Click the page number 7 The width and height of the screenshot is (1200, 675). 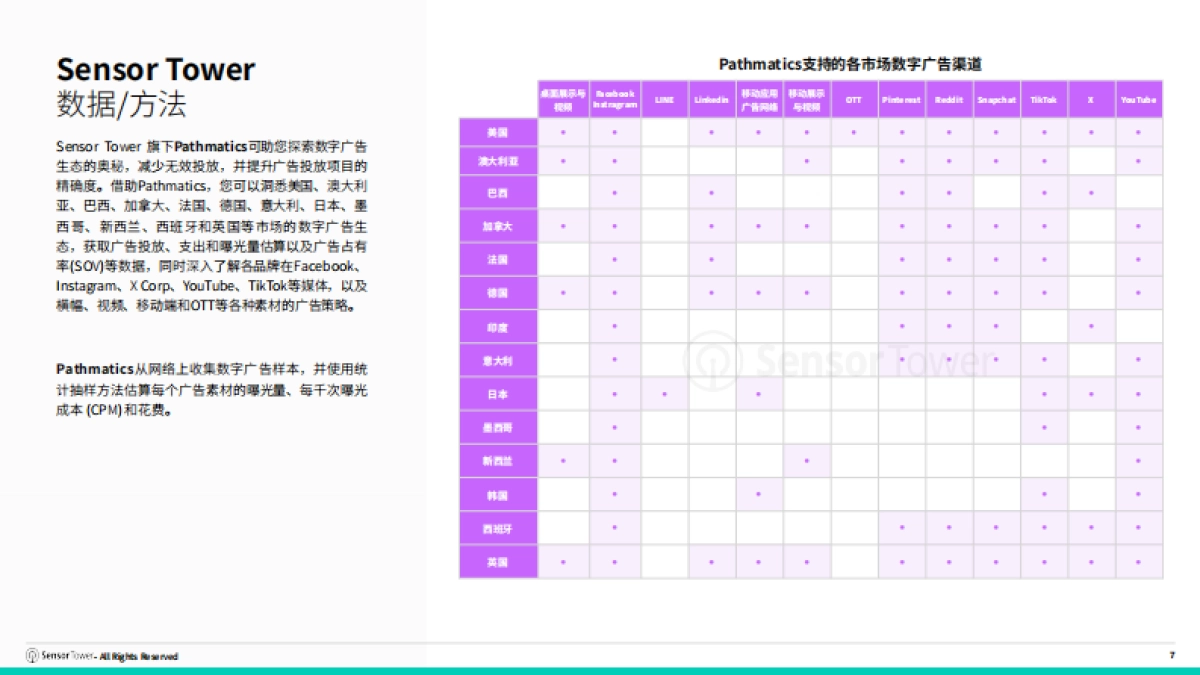pyautogui.click(x=1172, y=655)
